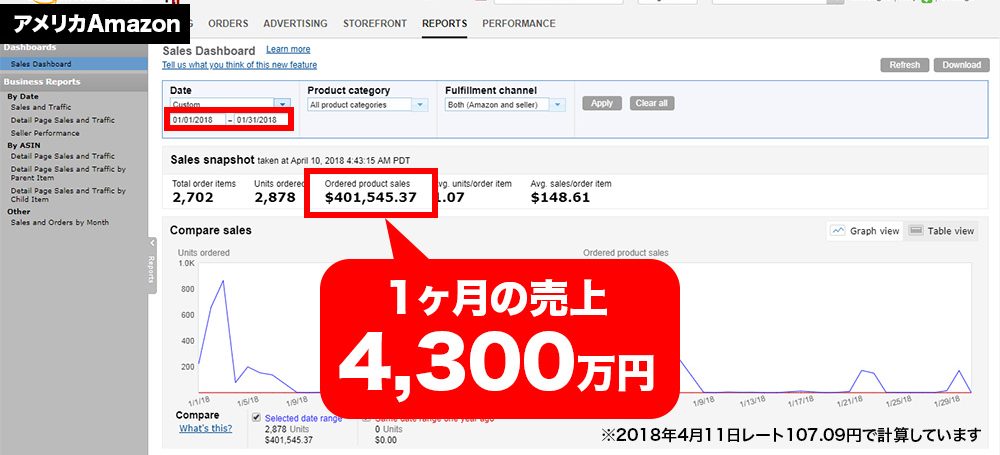Click the Business Reports sidebar header
1000x455 pixels.
[x=41, y=82]
